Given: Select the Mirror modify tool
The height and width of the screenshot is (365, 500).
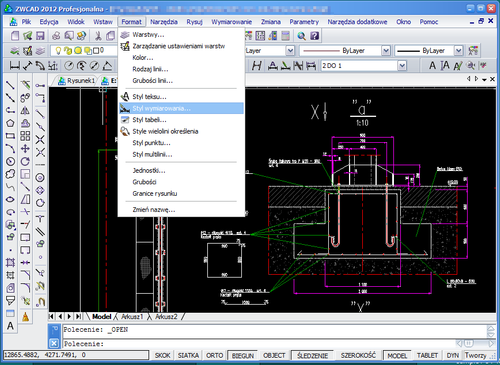Looking at the screenshot, I should click(25, 111).
